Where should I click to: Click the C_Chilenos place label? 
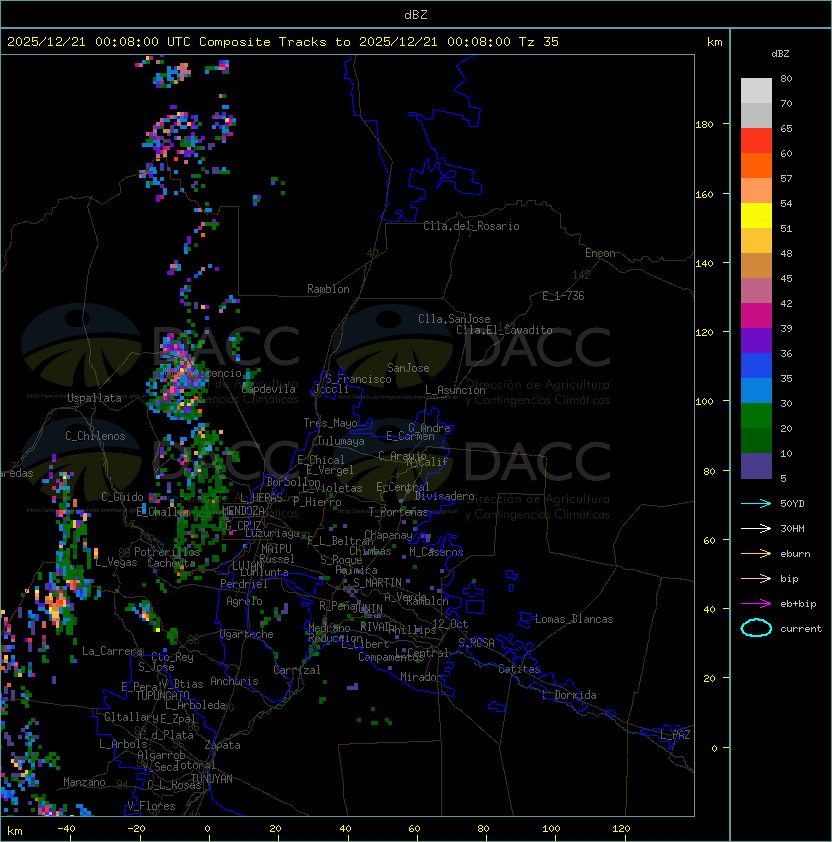point(95,436)
